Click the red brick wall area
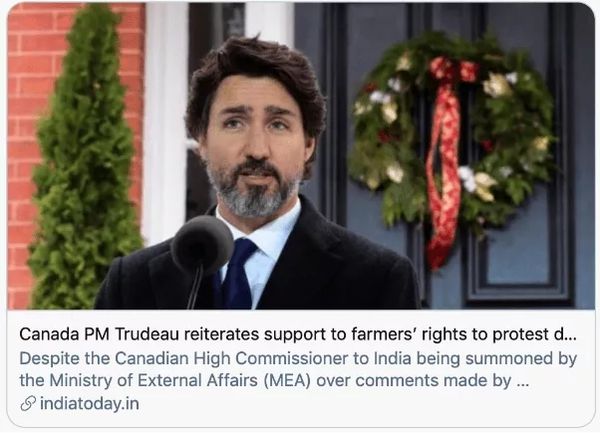600x433 pixels. tap(25, 153)
